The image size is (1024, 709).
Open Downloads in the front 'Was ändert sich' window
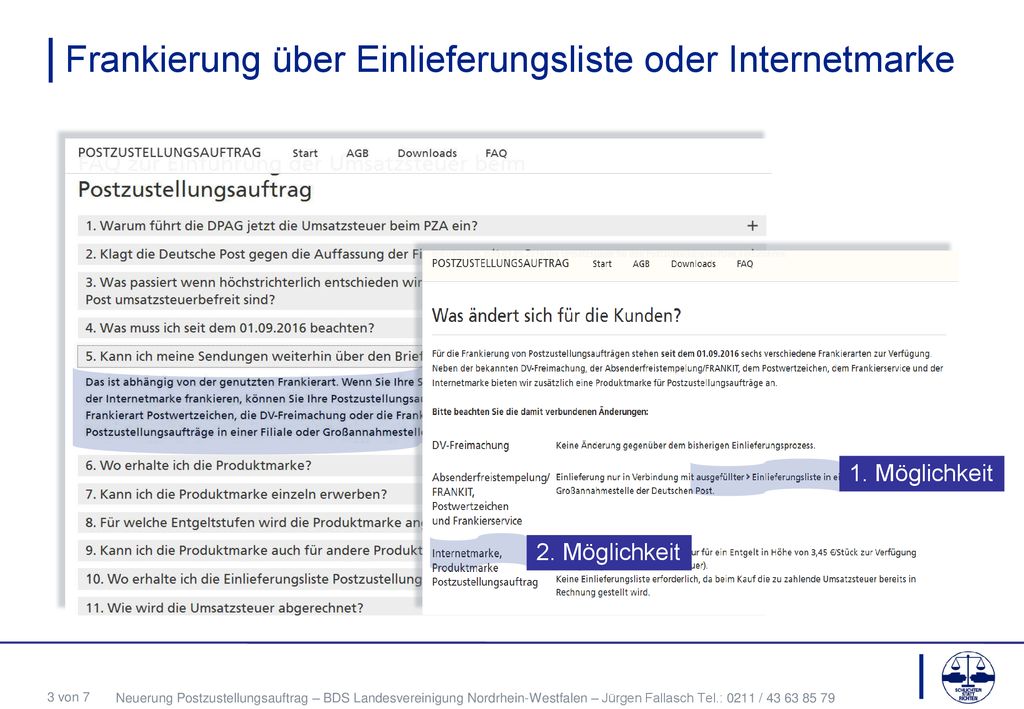click(694, 264)
